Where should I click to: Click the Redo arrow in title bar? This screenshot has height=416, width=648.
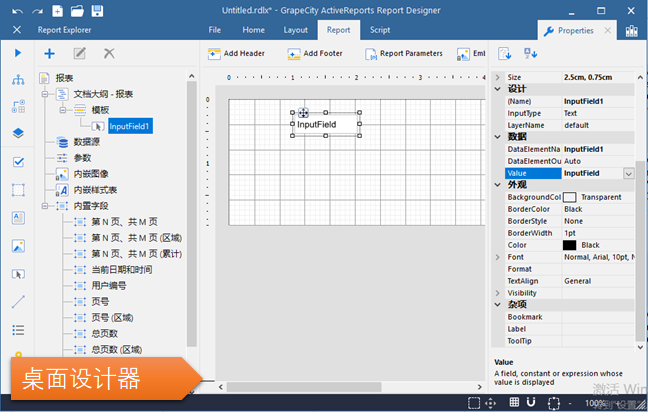pos(38,11)
